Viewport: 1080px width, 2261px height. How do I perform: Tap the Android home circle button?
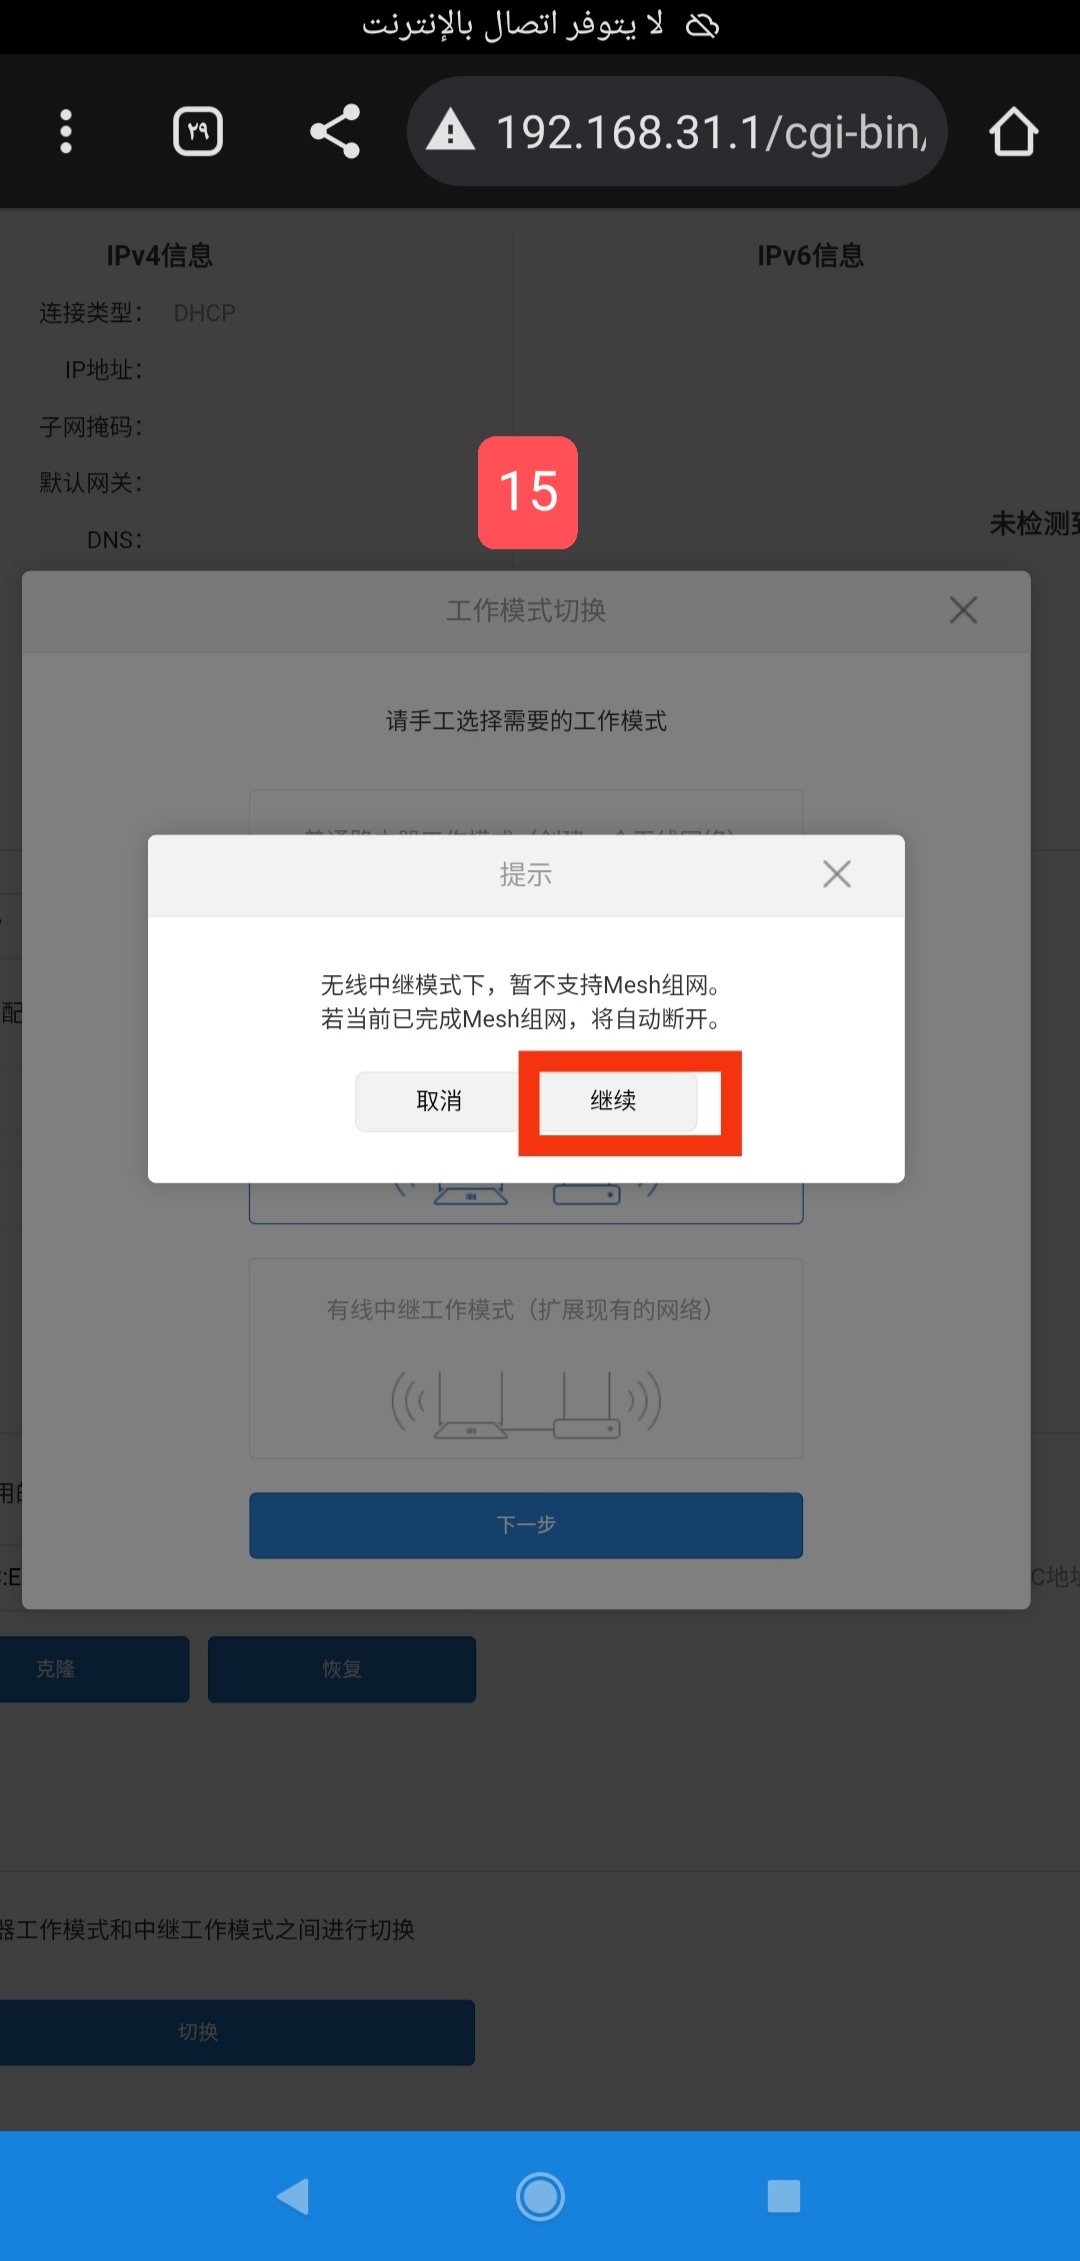click(540, 2197)
